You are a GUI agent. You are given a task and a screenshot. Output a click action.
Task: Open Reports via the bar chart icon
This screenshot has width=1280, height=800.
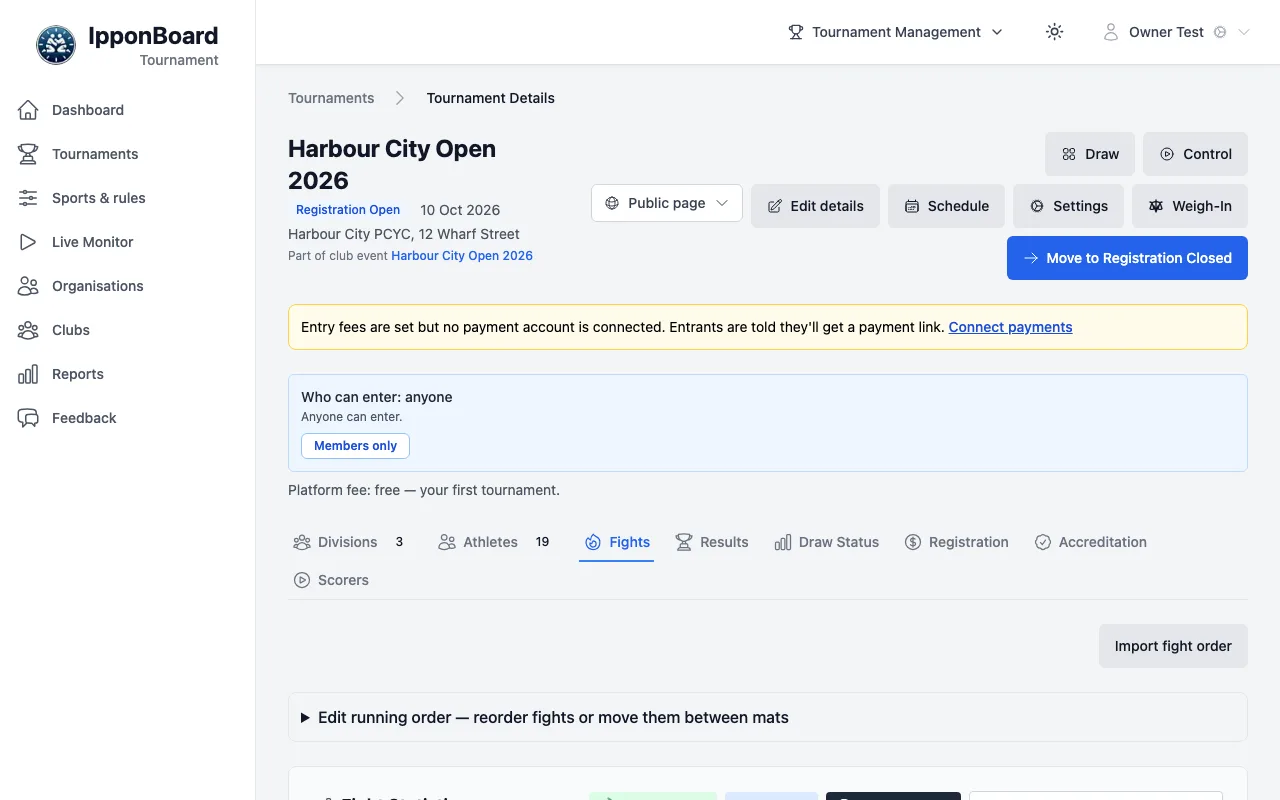tap(28, 374)
